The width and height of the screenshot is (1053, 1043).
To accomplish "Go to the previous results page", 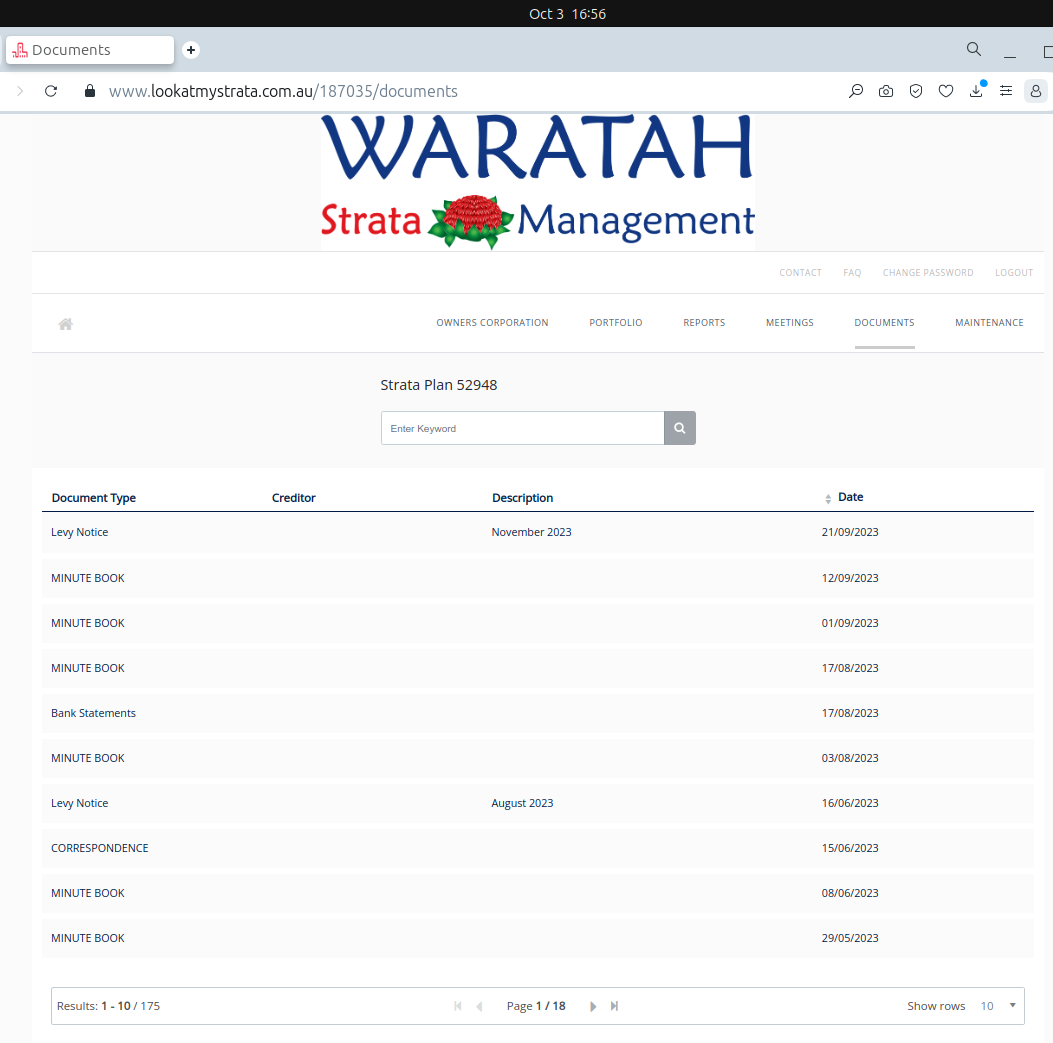I will (x=479, y=1006).
